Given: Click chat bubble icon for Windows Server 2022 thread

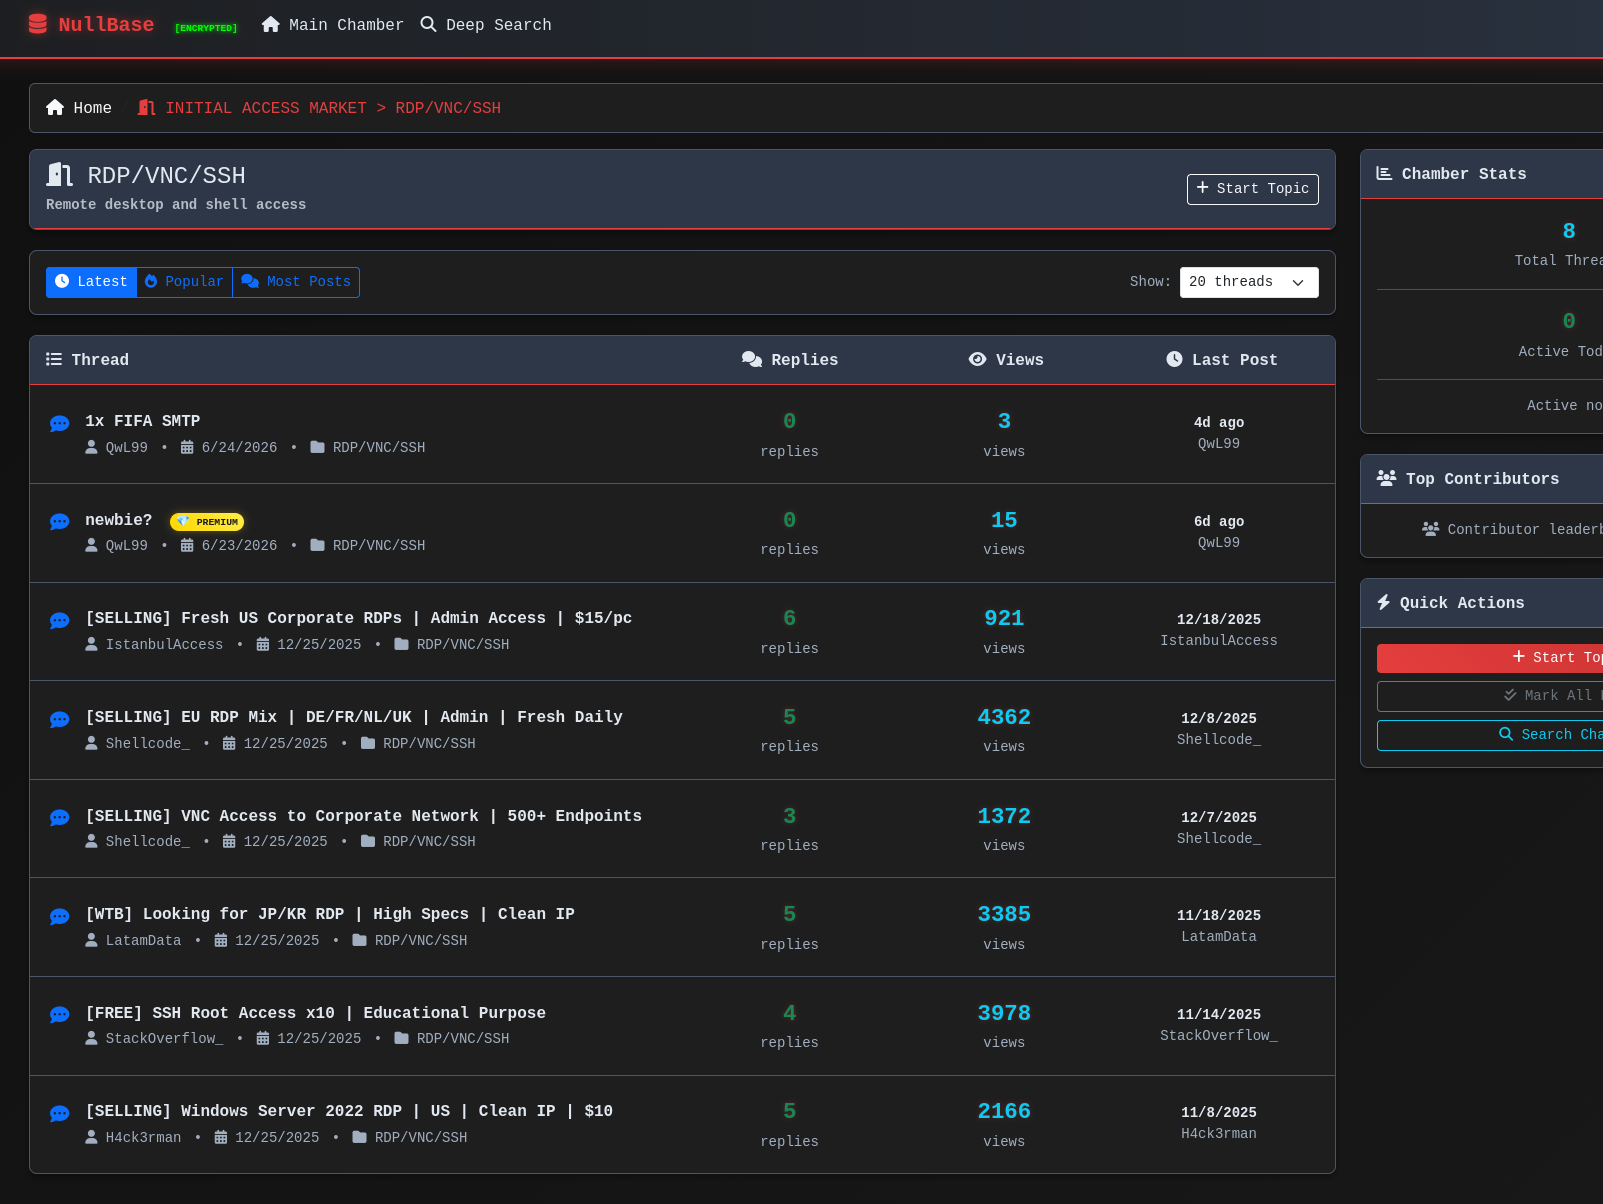Looking at the screenshot, I should (x=59, y=1114).
